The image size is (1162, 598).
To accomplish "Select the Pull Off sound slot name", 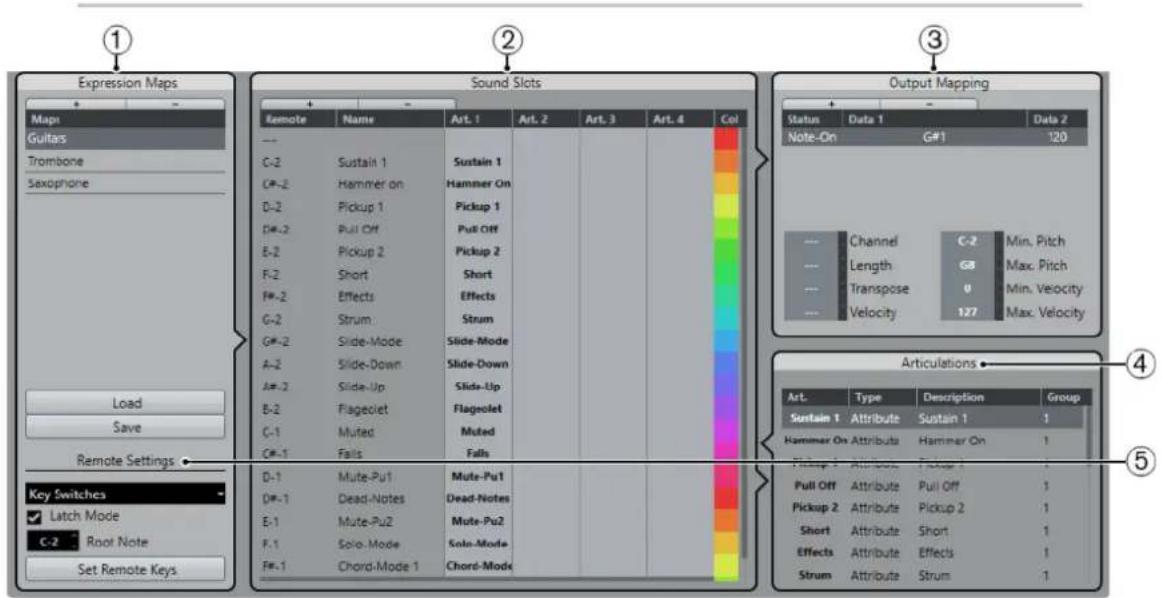I will [x=358, y=230].
